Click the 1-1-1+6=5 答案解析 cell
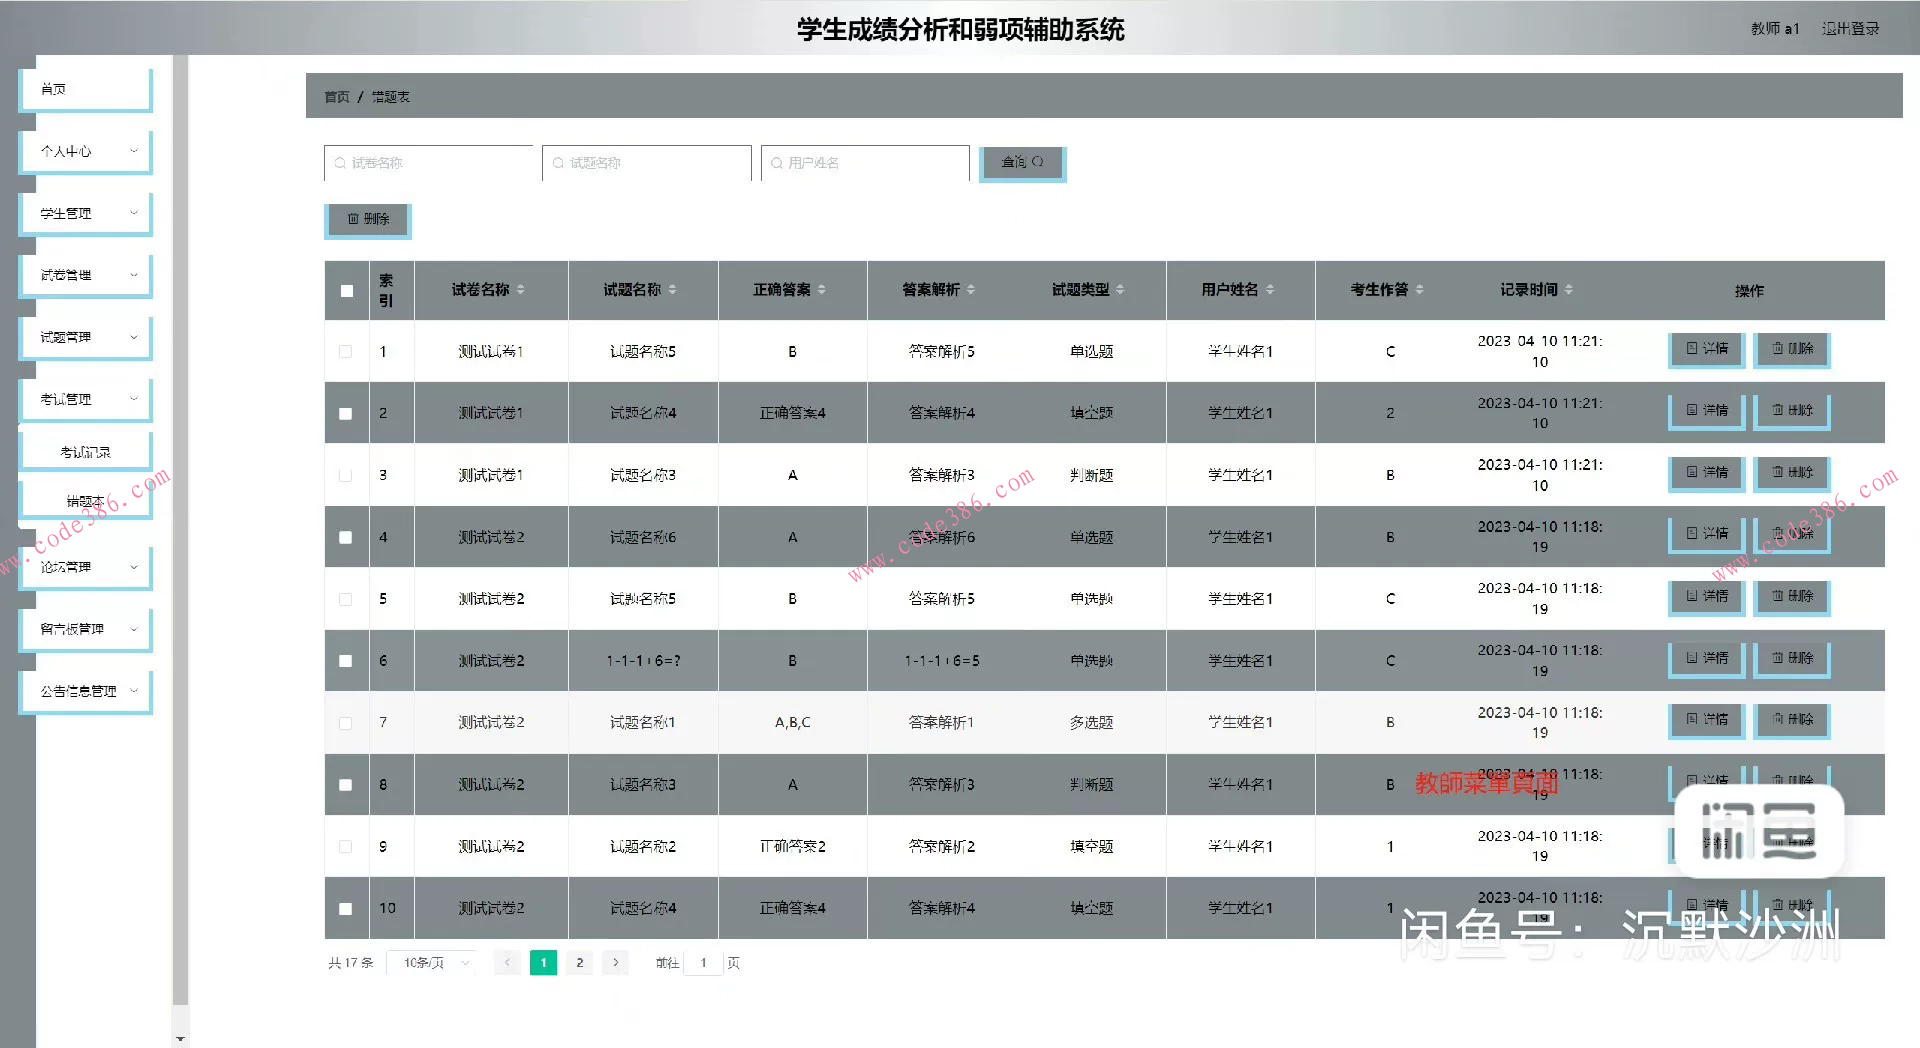 942,661
